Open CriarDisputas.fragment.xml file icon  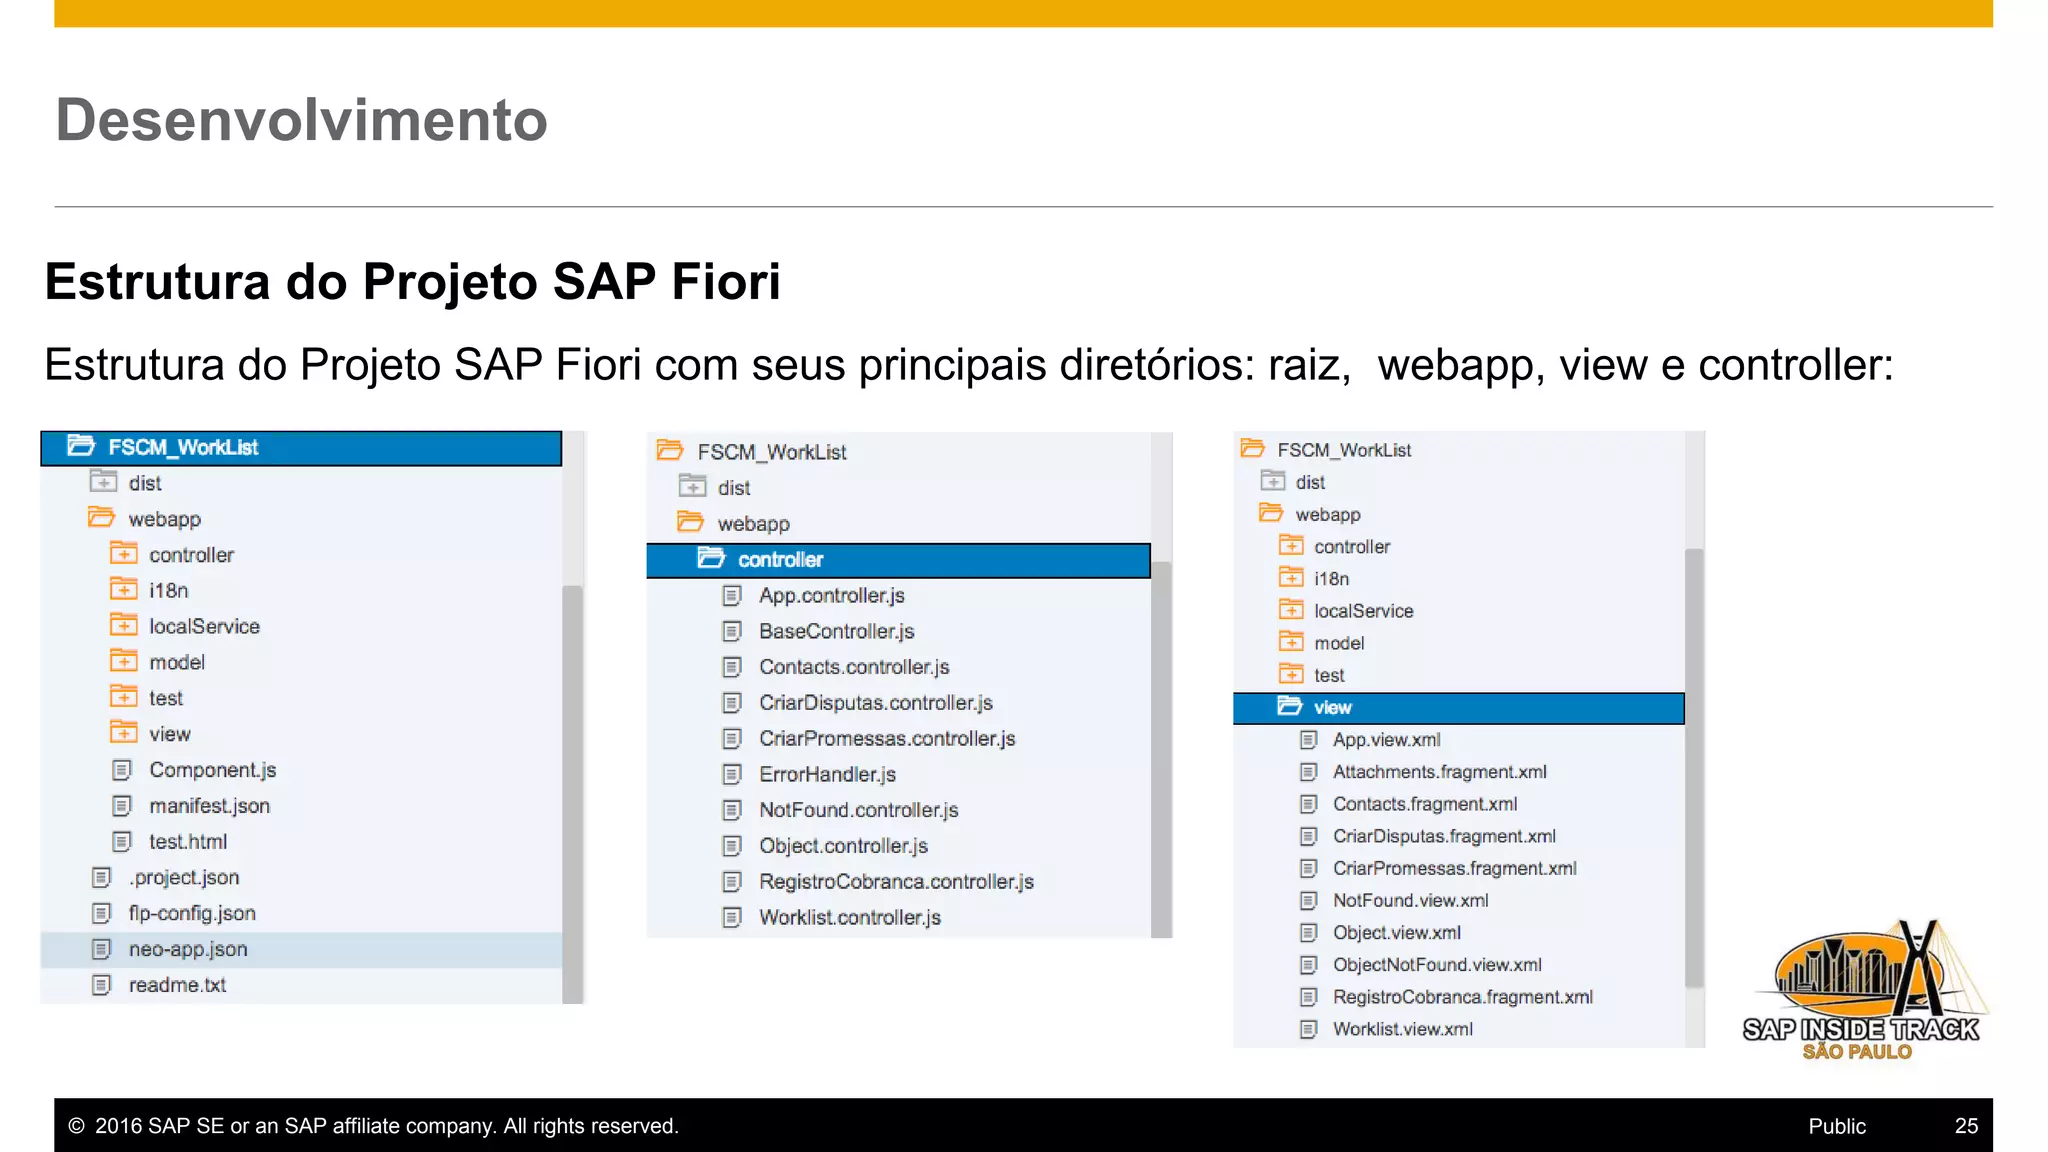click(x=1308, y=836)
